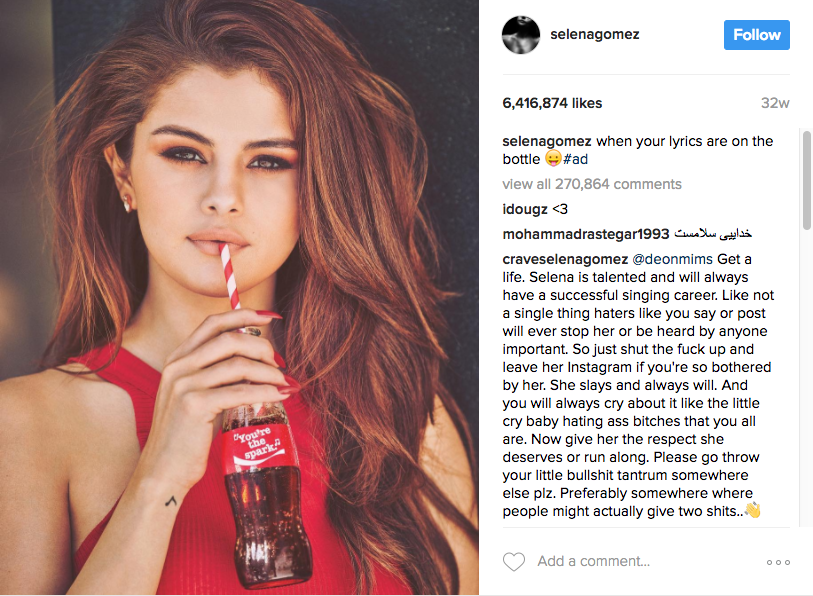
Task: Click the comments scrollbar thumb
Action: coord(806,180)
